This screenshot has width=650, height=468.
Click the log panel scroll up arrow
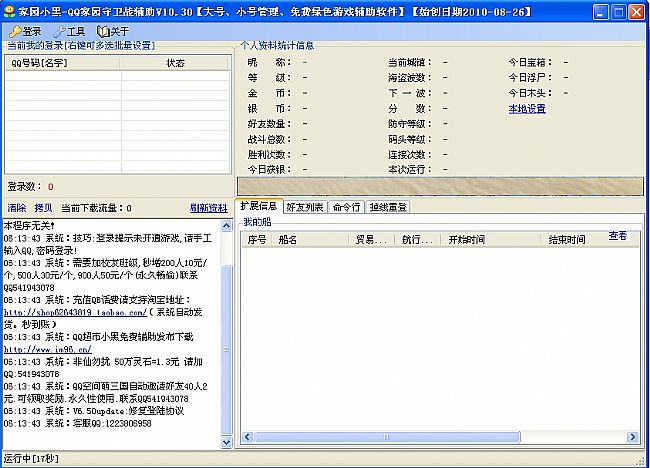(226, 226)
